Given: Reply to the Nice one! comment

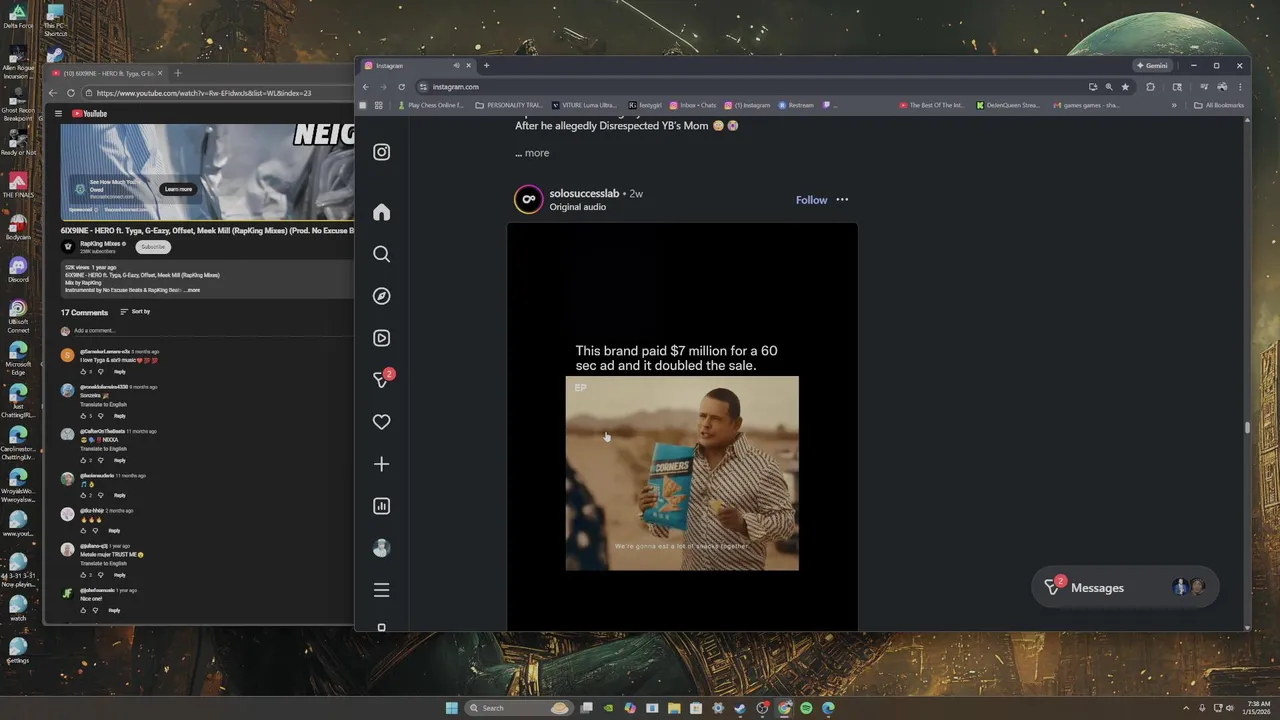Looking at the screenshot, I should [x=114, y=610].
